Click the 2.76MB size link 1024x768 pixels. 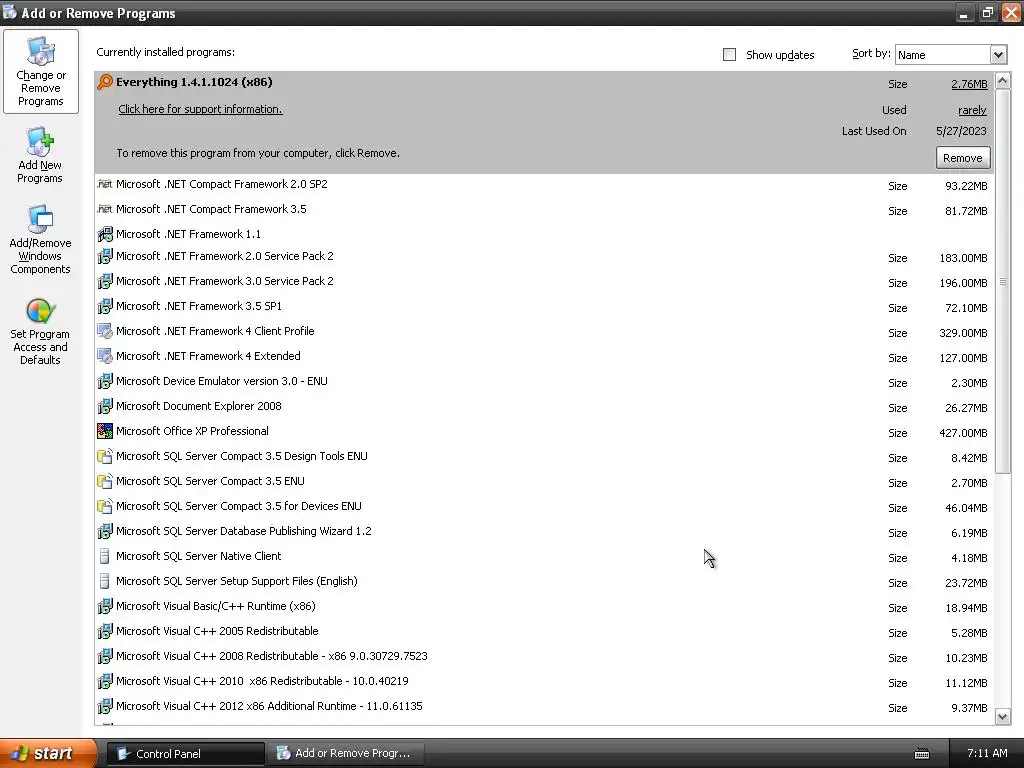coord(969,84)
